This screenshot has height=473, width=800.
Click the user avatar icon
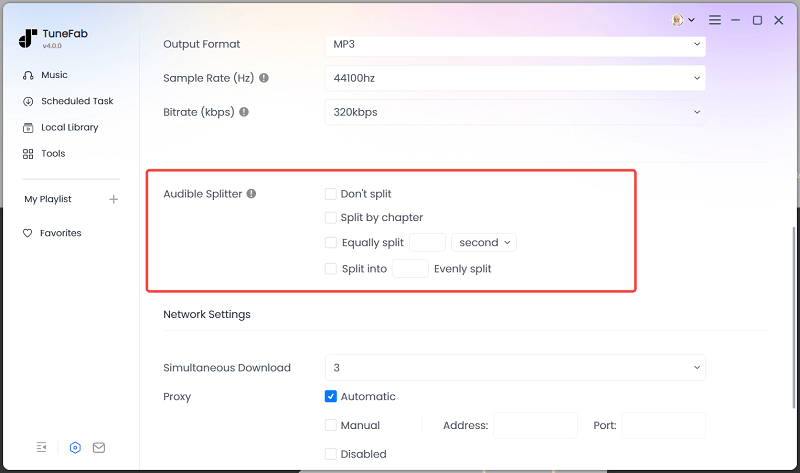(x=679, y=20)
